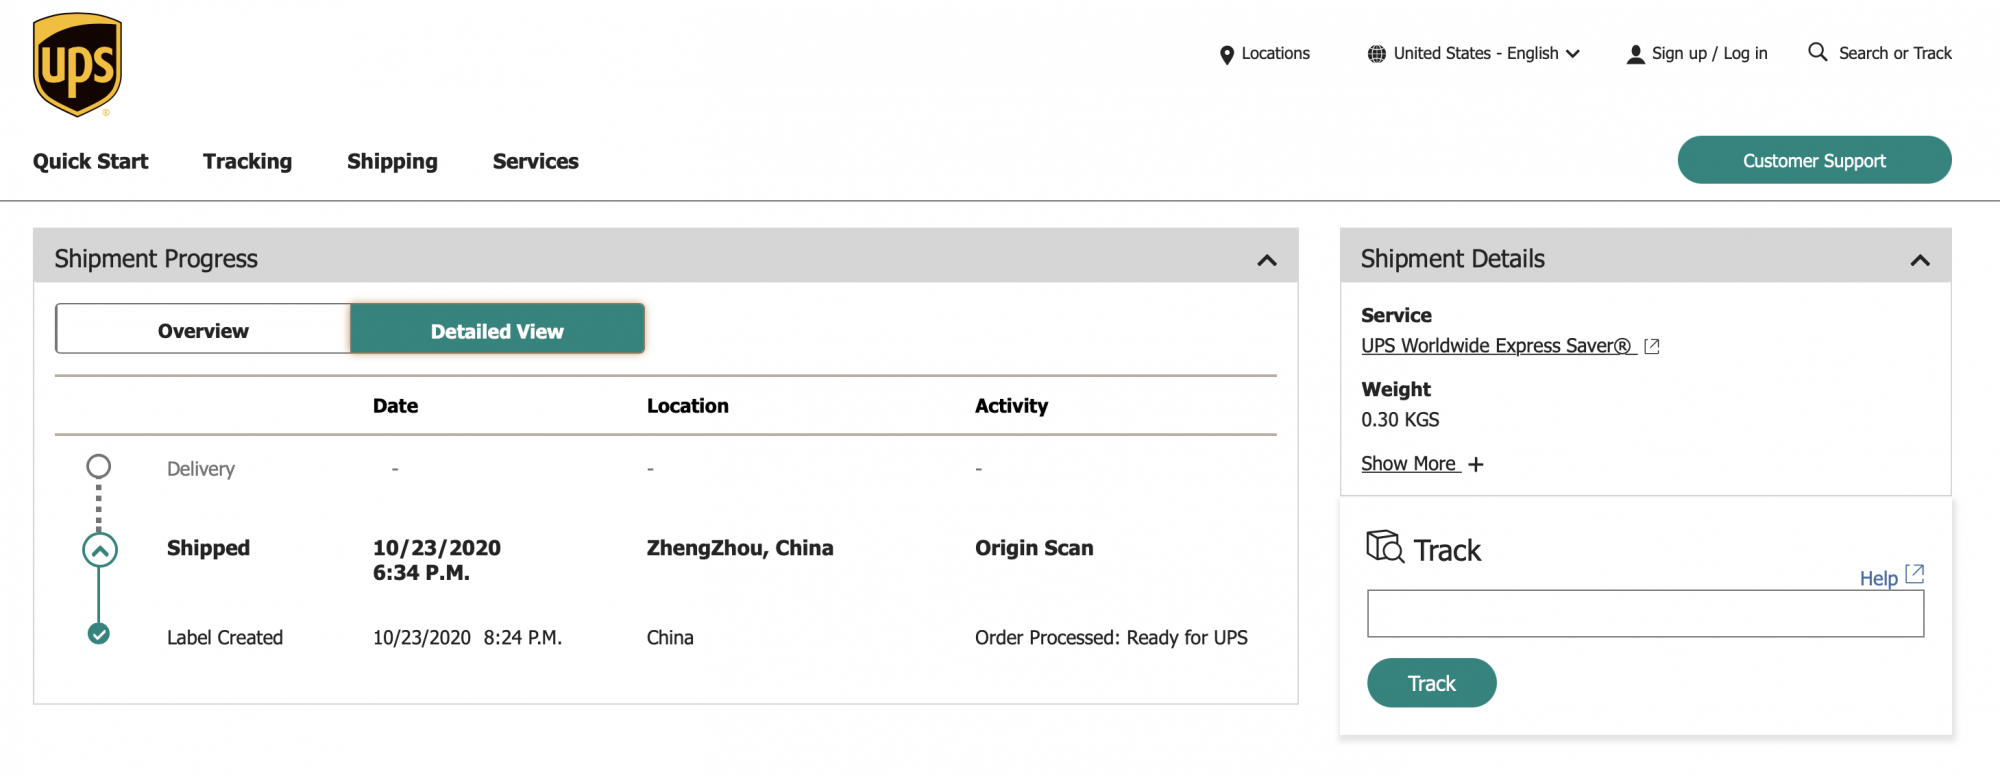Screen dimensions: 2000x776
Task: Click the Customer Support button
Action: [x=1814, y=160]
